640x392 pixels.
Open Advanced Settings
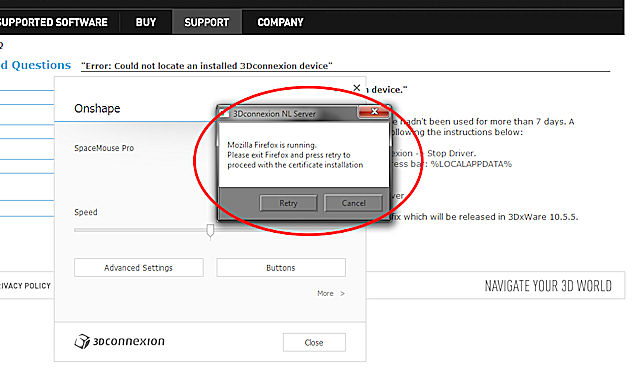pyautogui.click(x=139, y=267)
